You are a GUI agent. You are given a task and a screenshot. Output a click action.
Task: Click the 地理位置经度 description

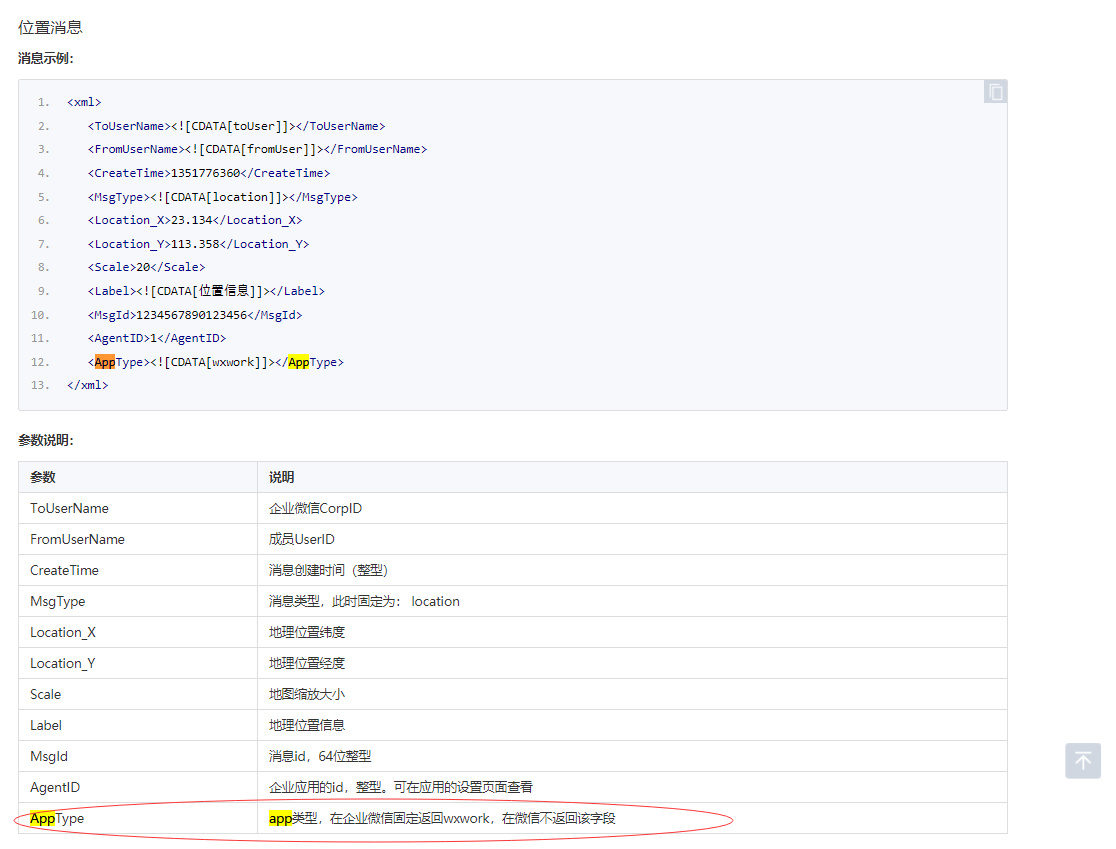coord(307,663)
